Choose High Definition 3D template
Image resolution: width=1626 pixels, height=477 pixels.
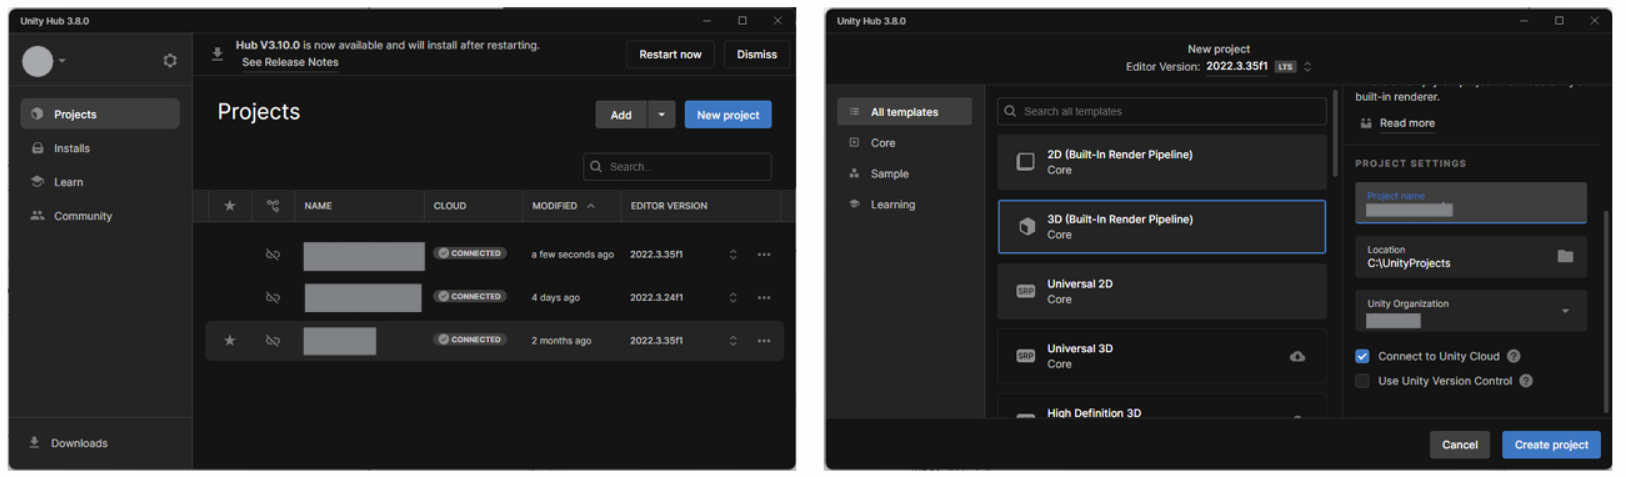(x=1162, y=407)
